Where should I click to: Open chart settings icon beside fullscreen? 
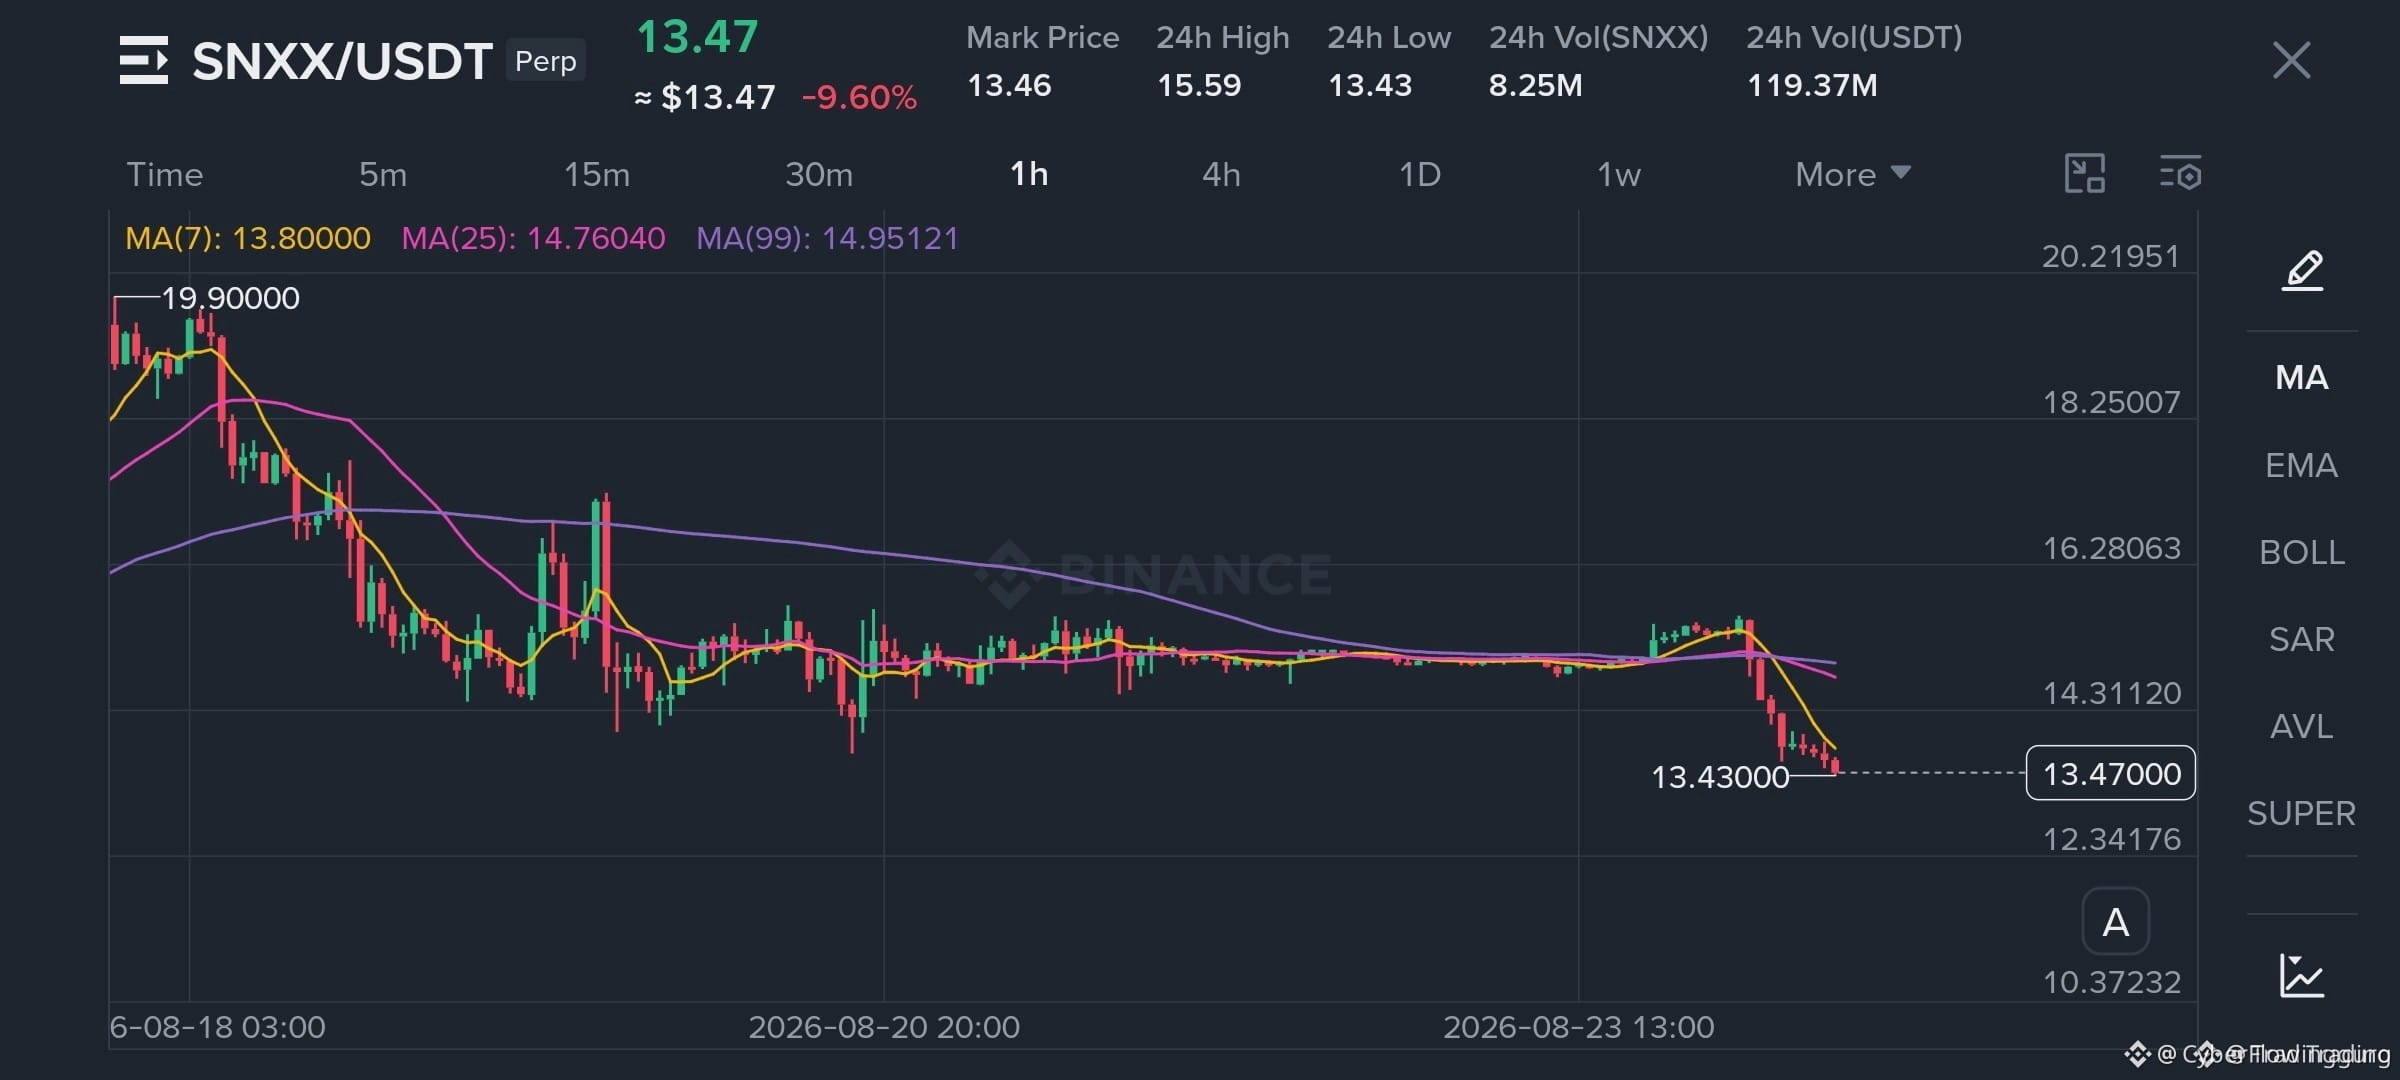tap(2180, 174)
